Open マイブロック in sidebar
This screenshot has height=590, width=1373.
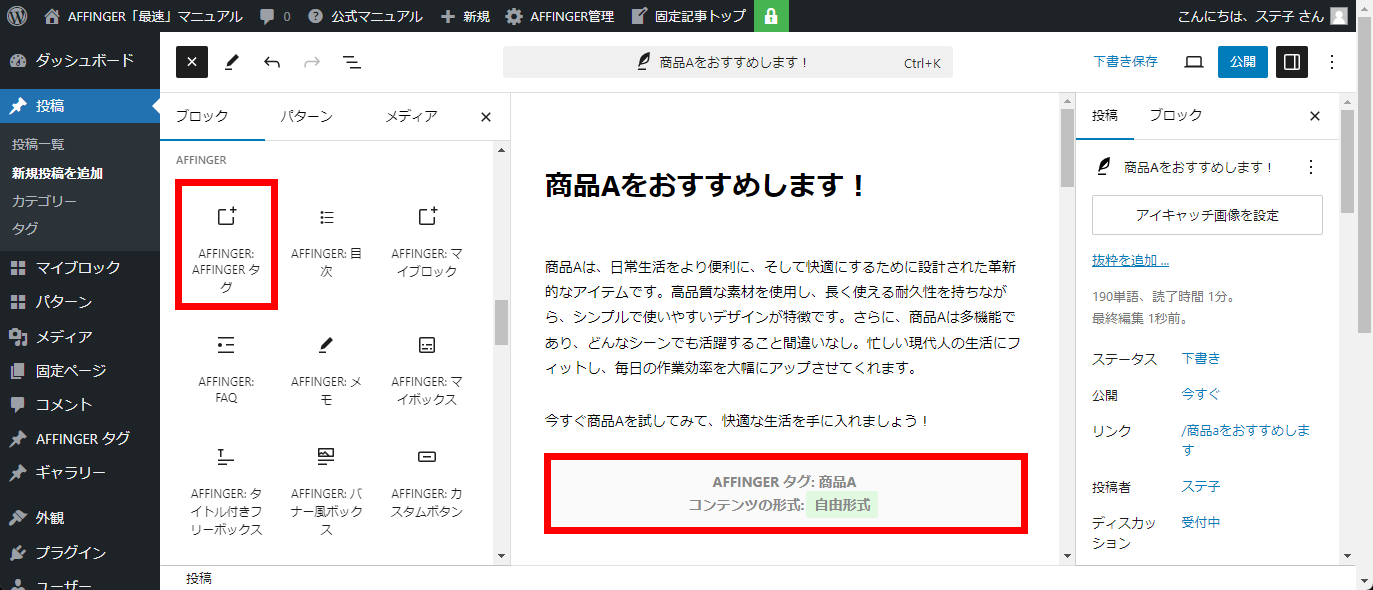pyautogui.click(x=80, y=268)
